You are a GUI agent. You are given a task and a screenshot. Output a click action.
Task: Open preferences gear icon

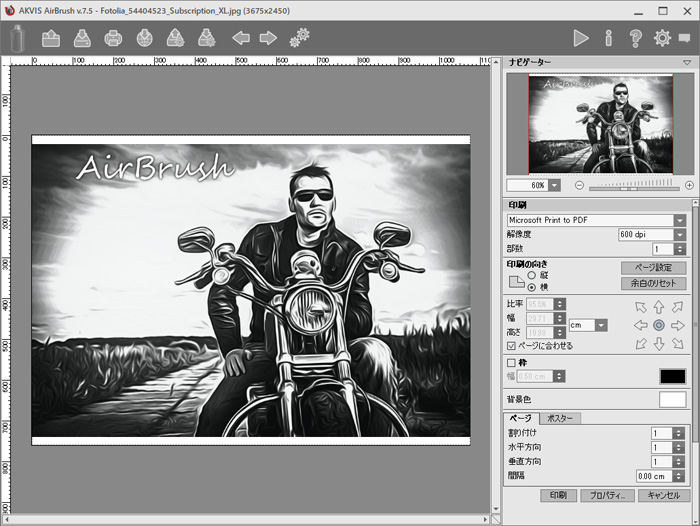662,38
